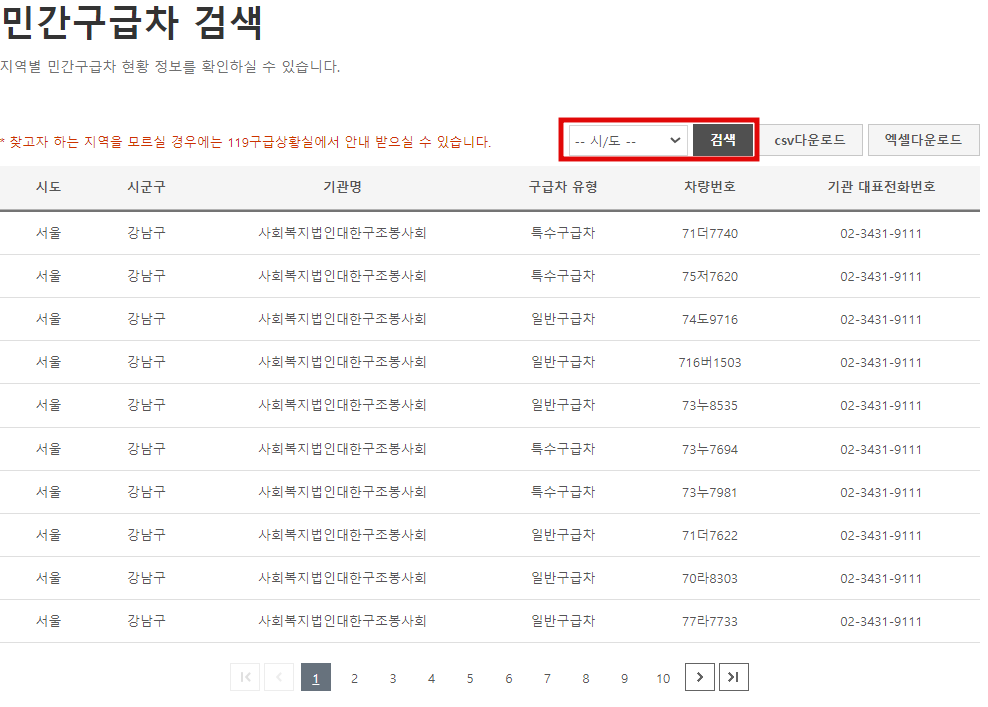Select page 3 in the pager
The image size is (988, 707).
pos(393,677)
